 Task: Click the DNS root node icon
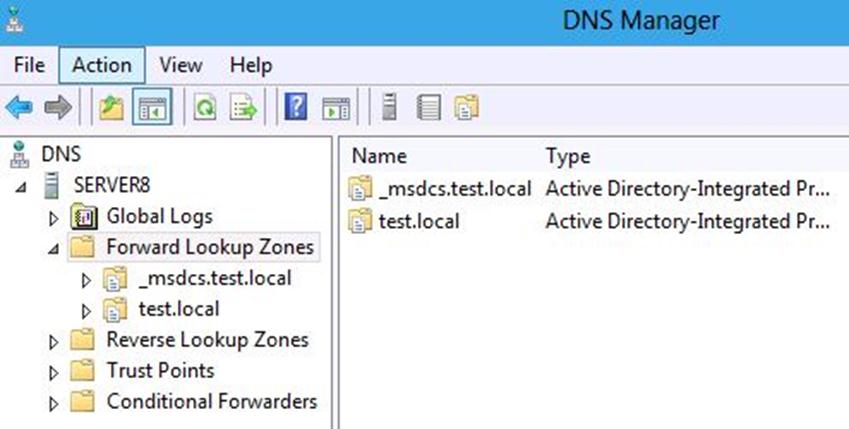pos(19,154)
